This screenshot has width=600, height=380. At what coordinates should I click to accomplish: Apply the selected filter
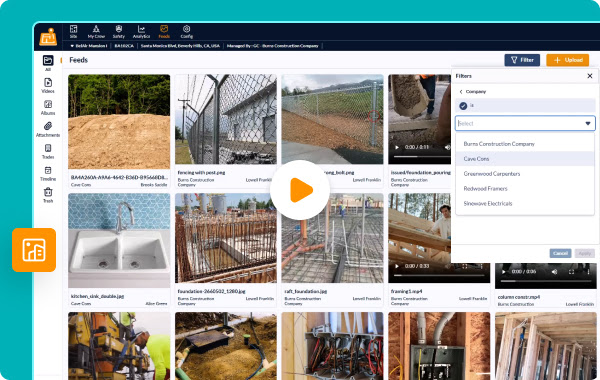(x=585, y=253)
